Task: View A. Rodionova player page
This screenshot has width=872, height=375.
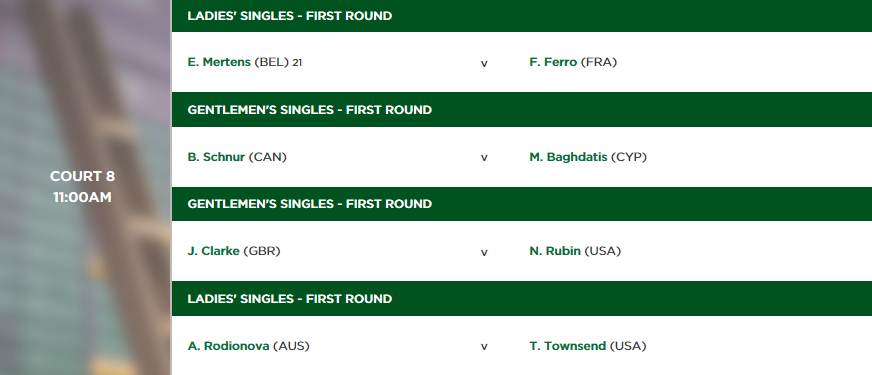Action: pos(229,346)
